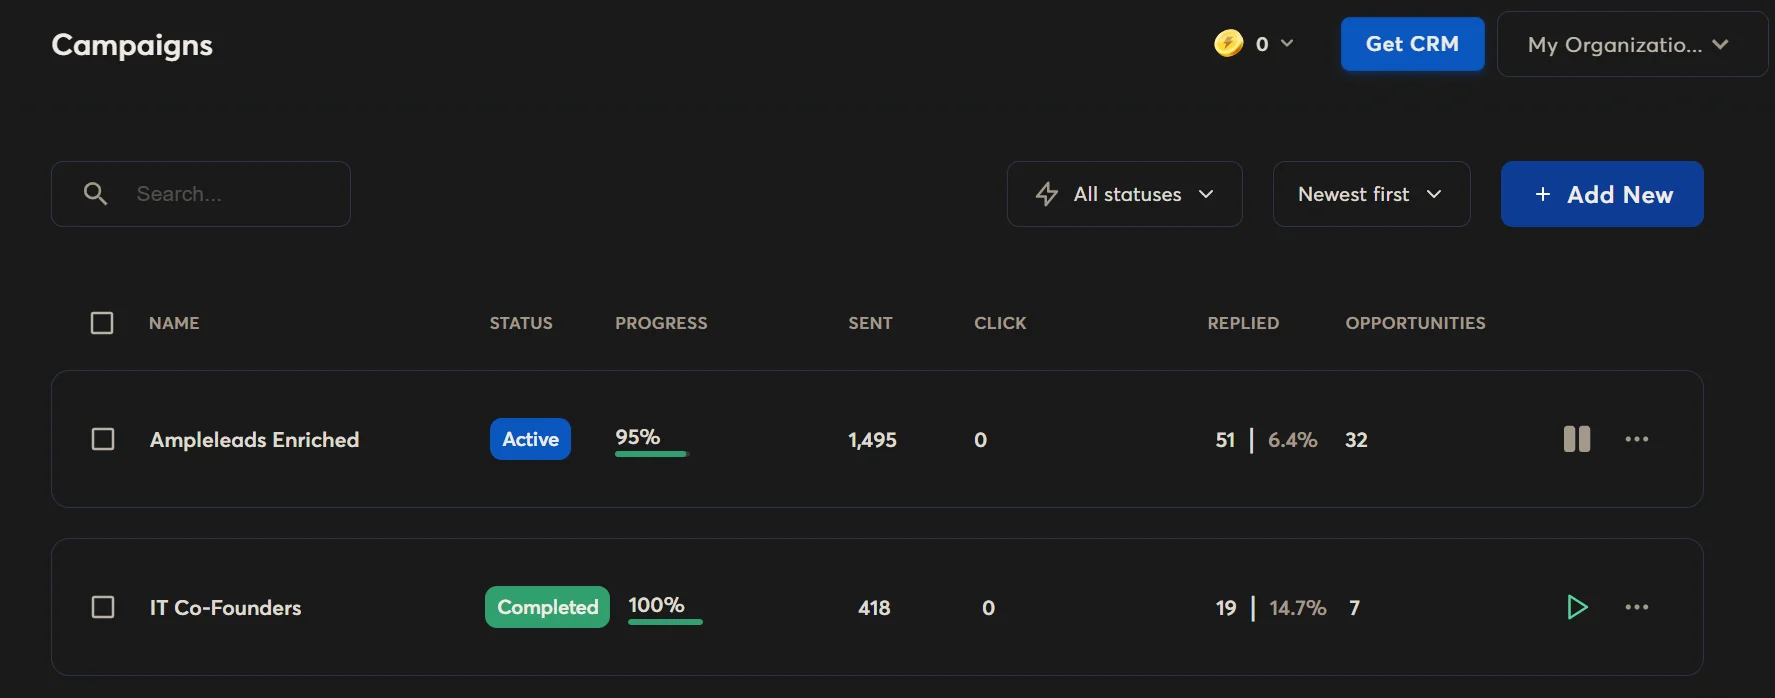Check the Ampleleads Enriched row checkbox
Image resolution: width=1775 pixels, height=698 pixels.
click(x=103, y=439)
